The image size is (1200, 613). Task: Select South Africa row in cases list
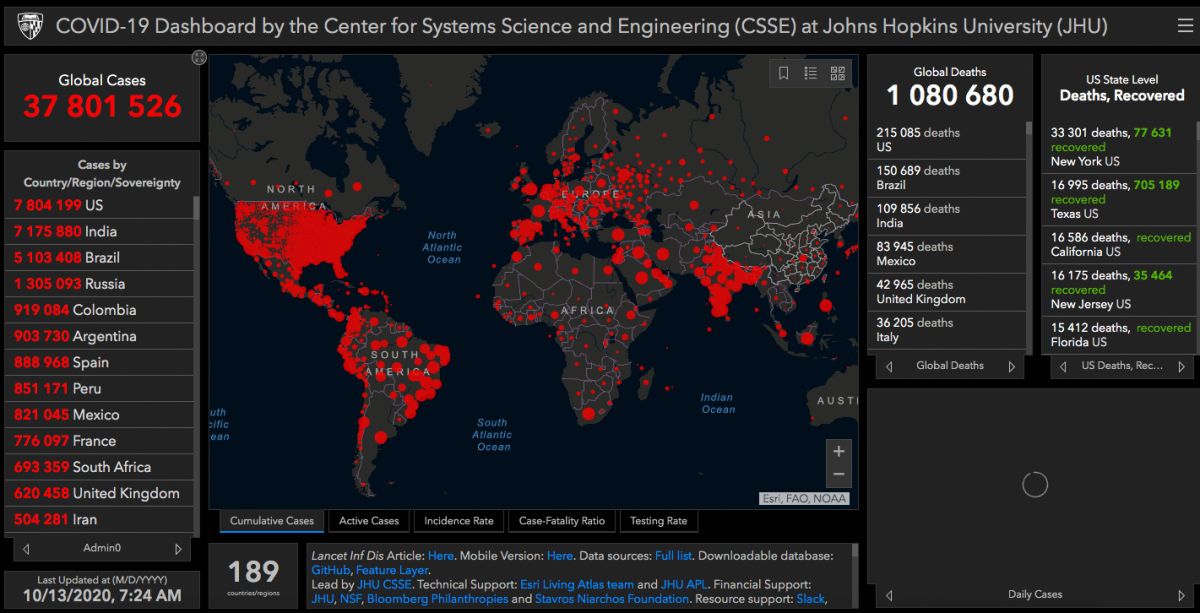tap(100, 467)
